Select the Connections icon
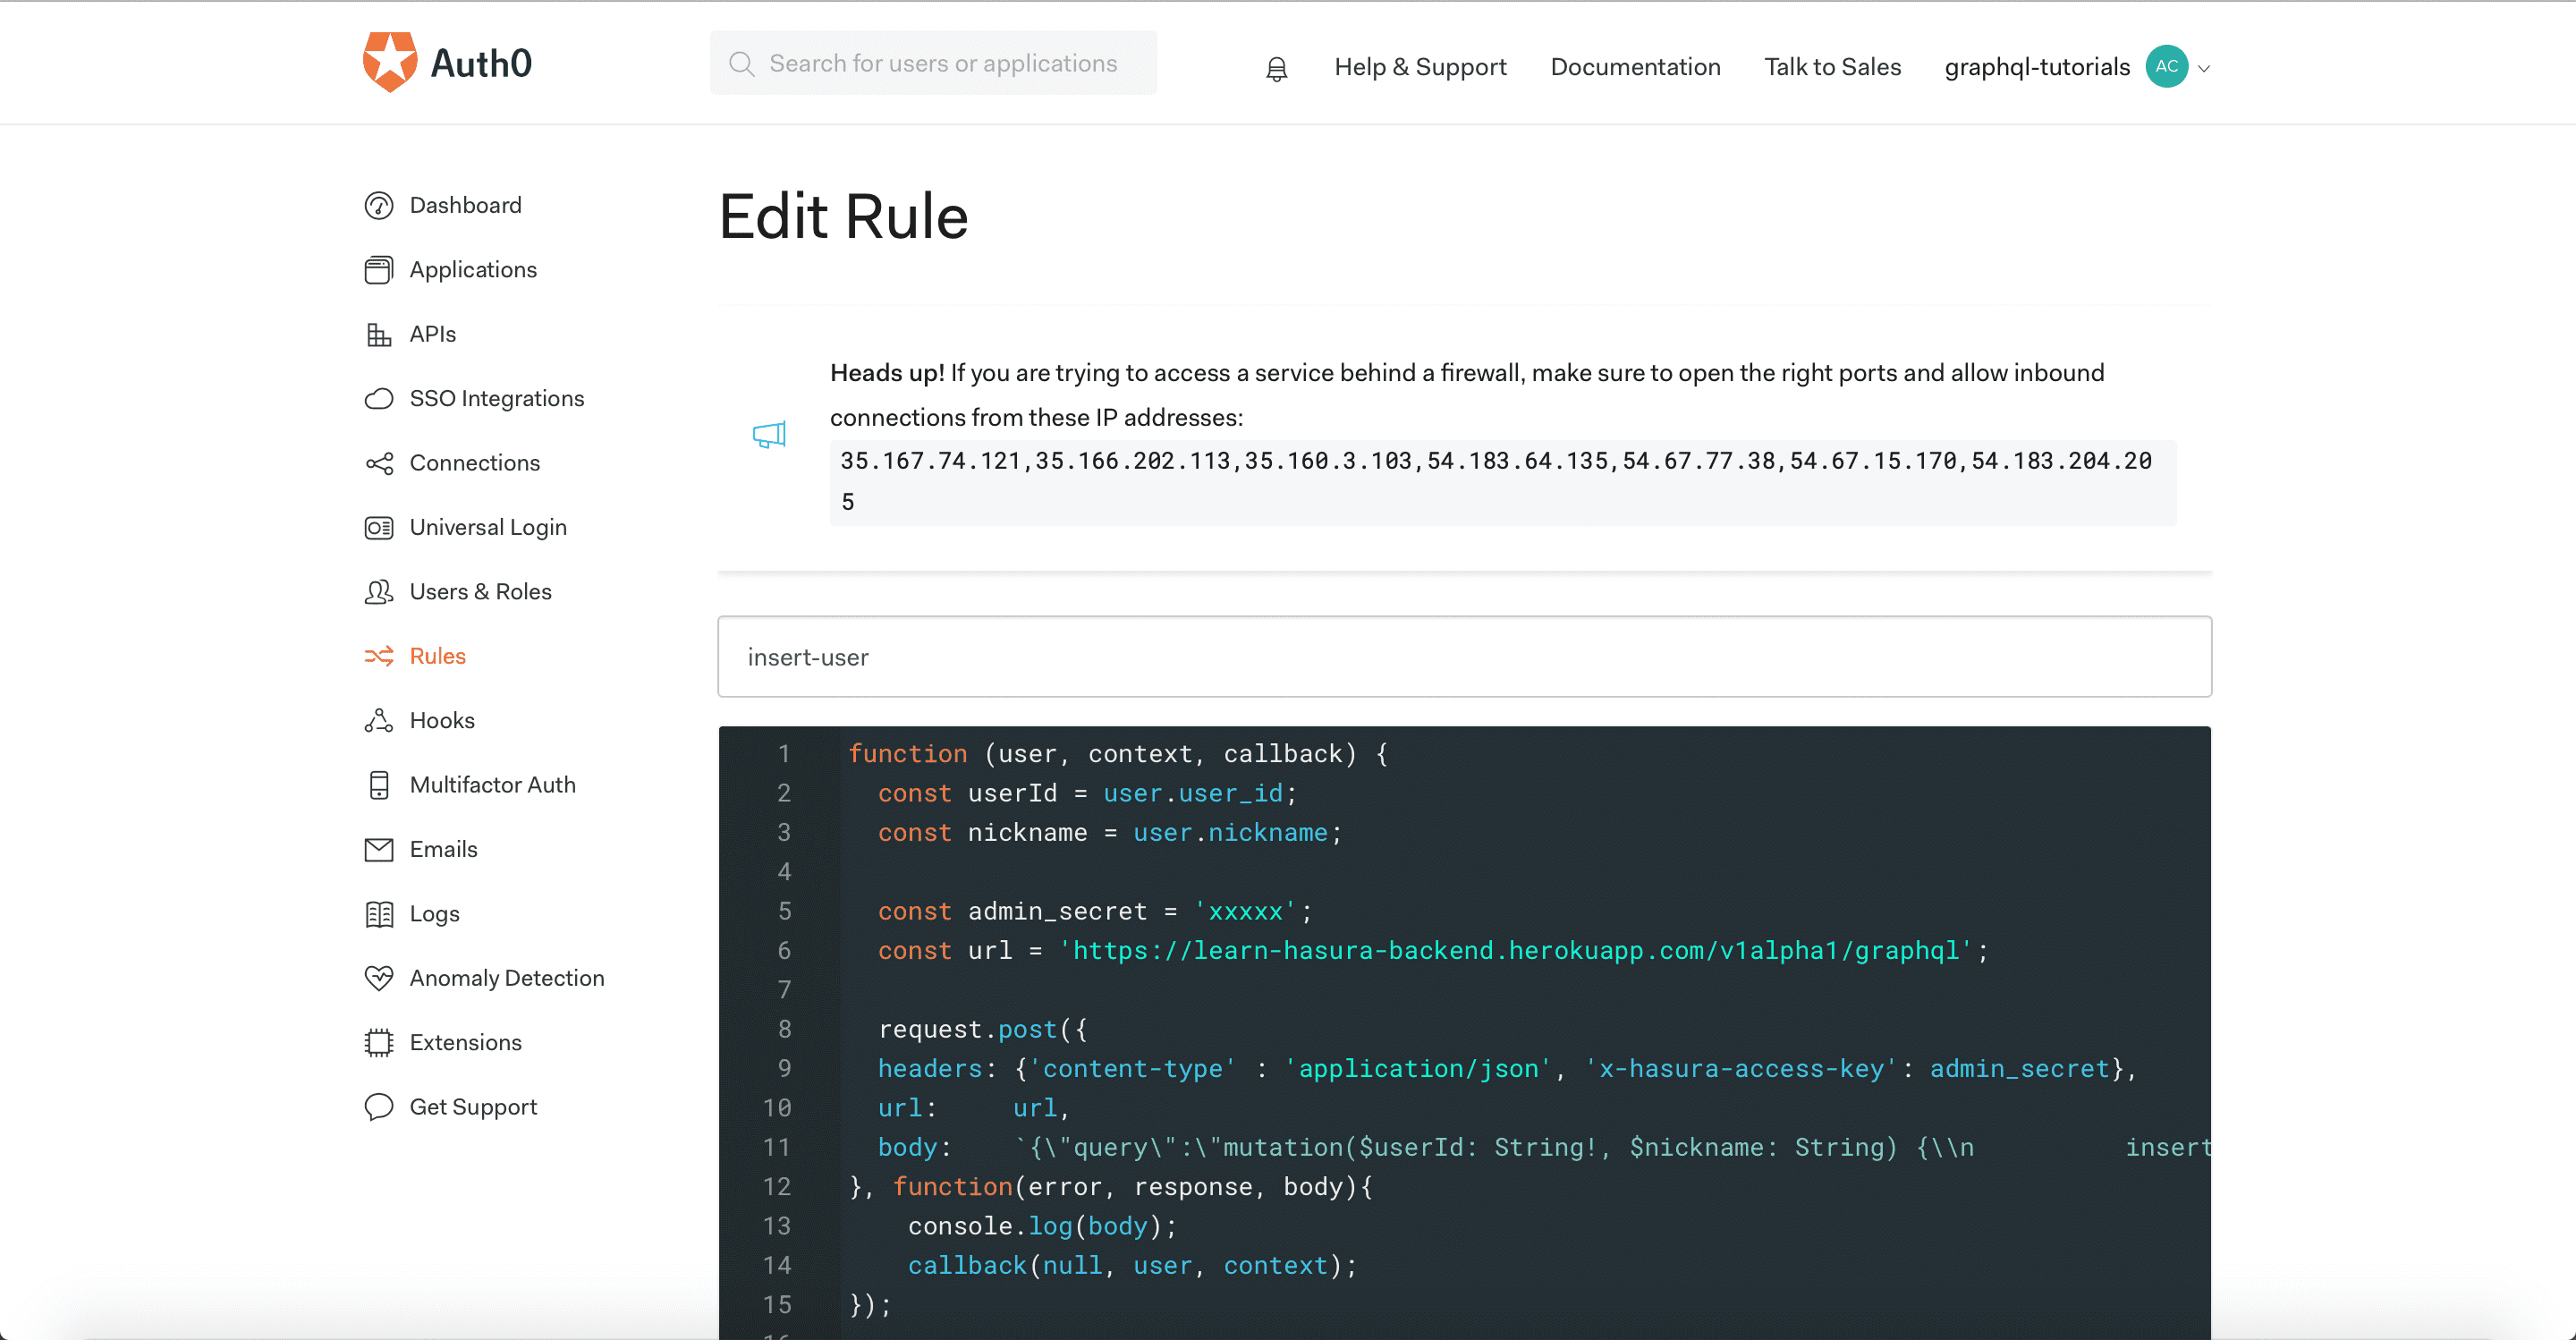The width and height of the screenshot is (2576, 1340). [x=379, y=462]
